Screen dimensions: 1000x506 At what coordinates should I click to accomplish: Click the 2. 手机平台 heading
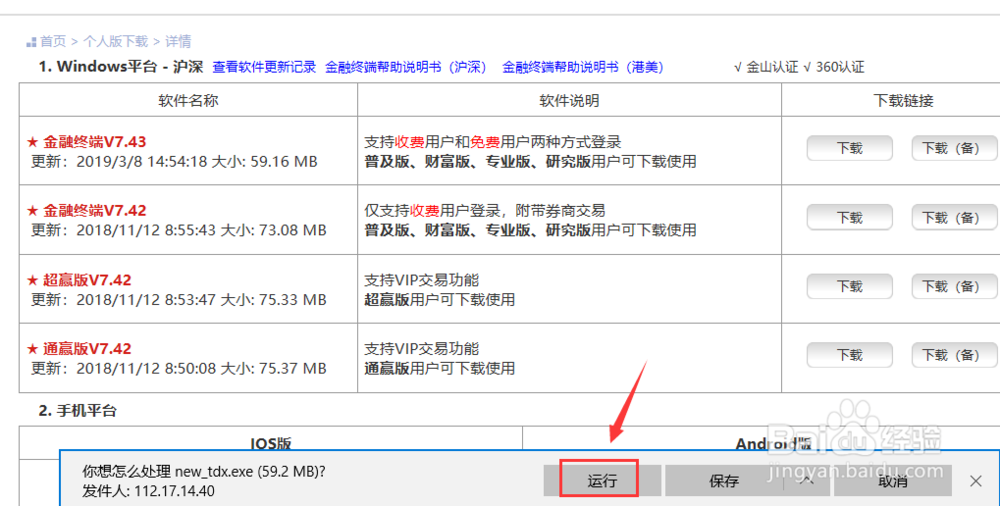tap(78, 410)
